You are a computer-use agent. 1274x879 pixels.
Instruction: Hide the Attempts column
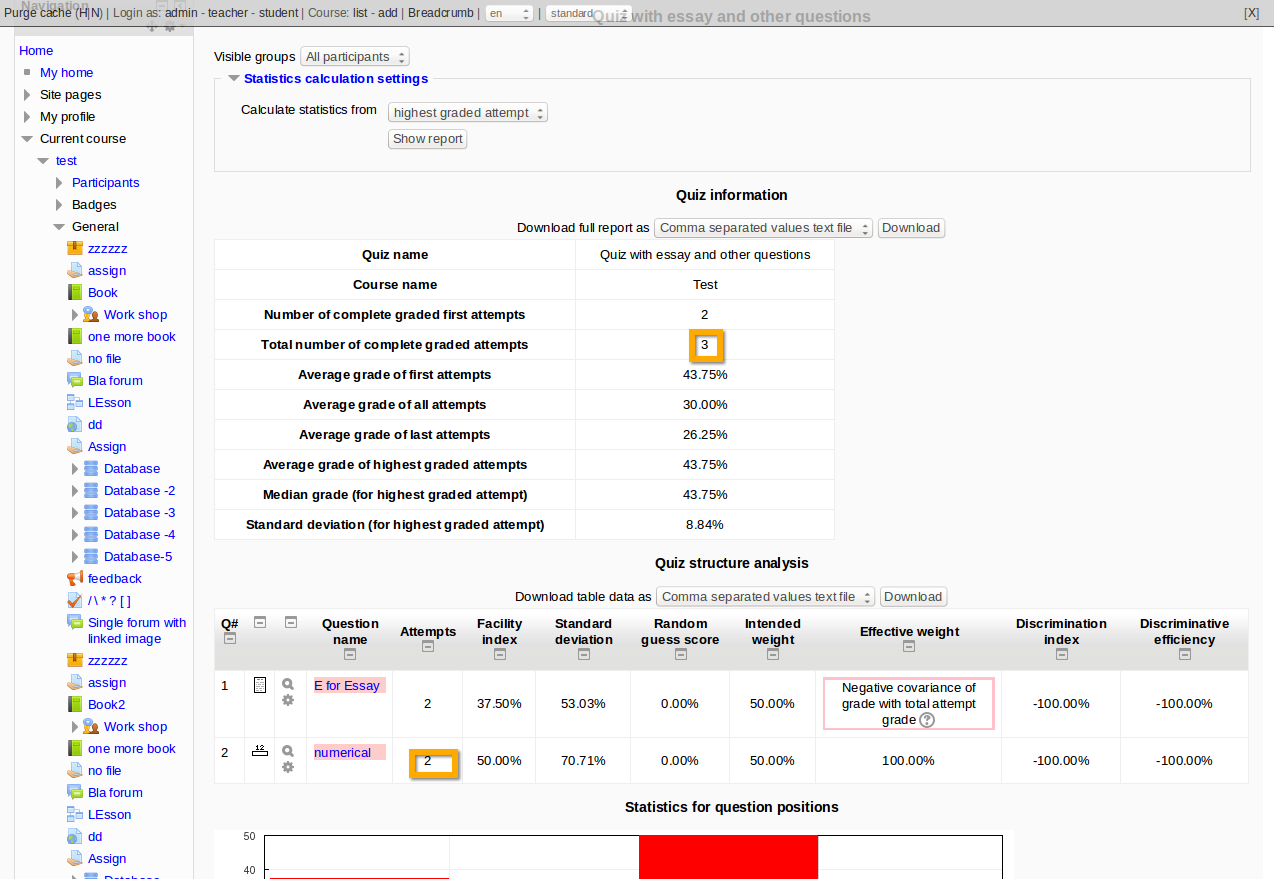[428, 647]
